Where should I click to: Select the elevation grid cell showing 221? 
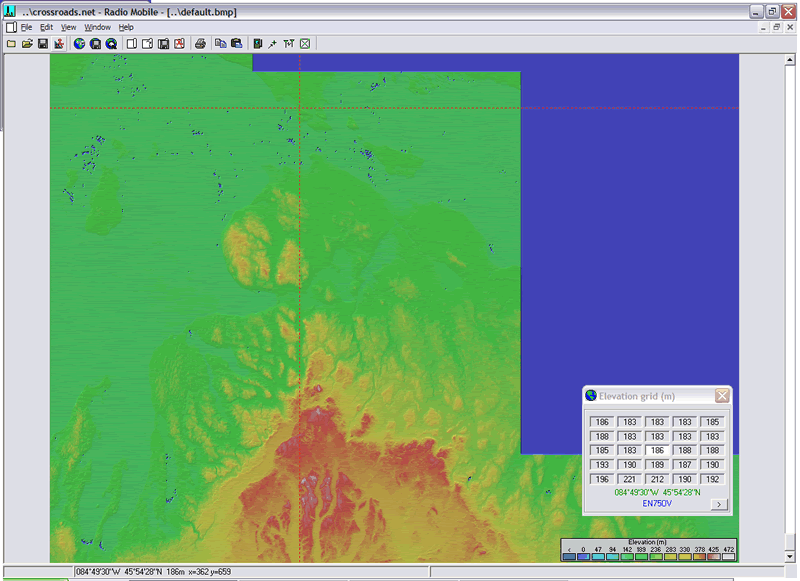629,479
